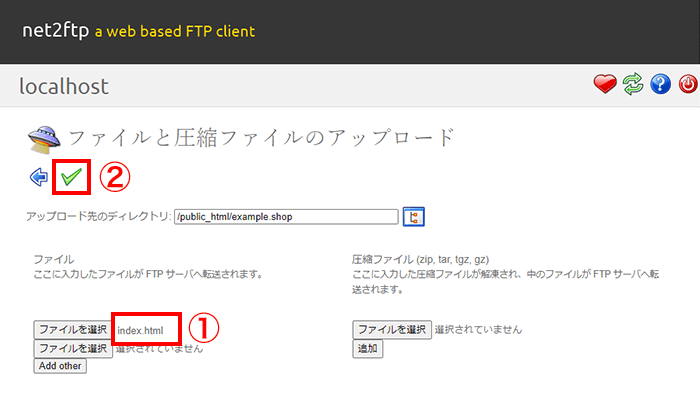Go back with the blue left arrow
The image size is (700, 400).
point(39,178)
